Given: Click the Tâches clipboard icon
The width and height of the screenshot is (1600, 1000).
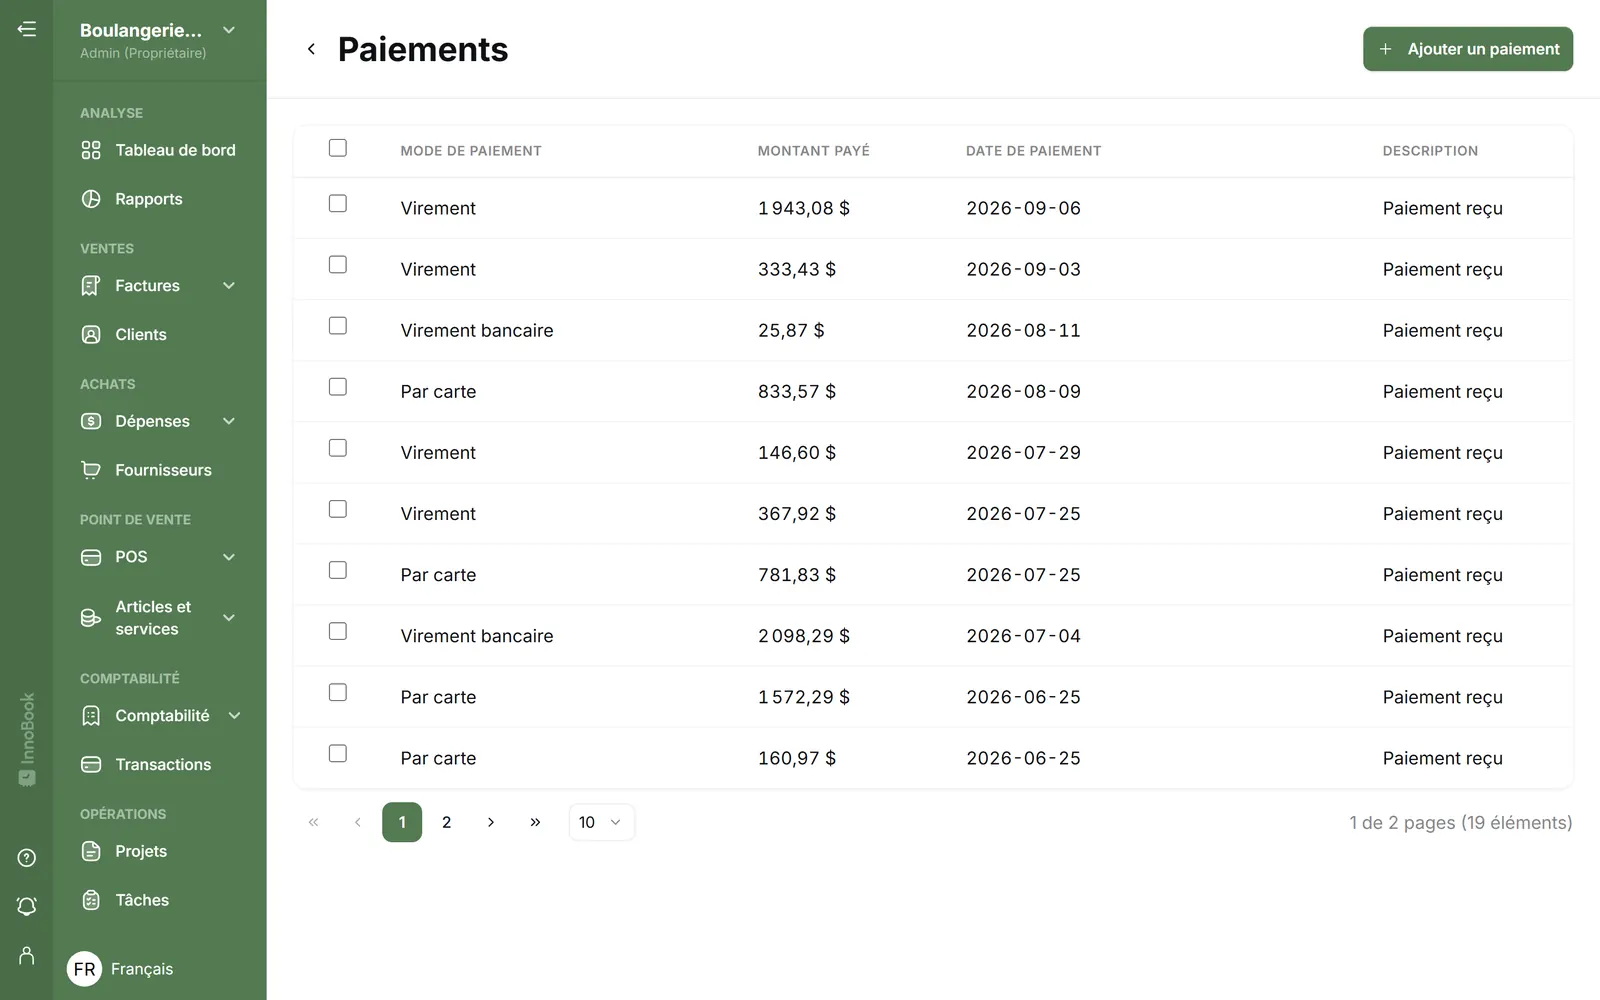Looking at the screenshot, I should (91, 900).
